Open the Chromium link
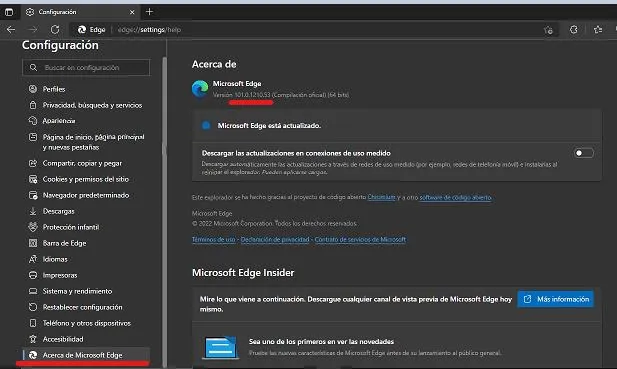Viewport: 617px width, 369px height. click(381, 197)
